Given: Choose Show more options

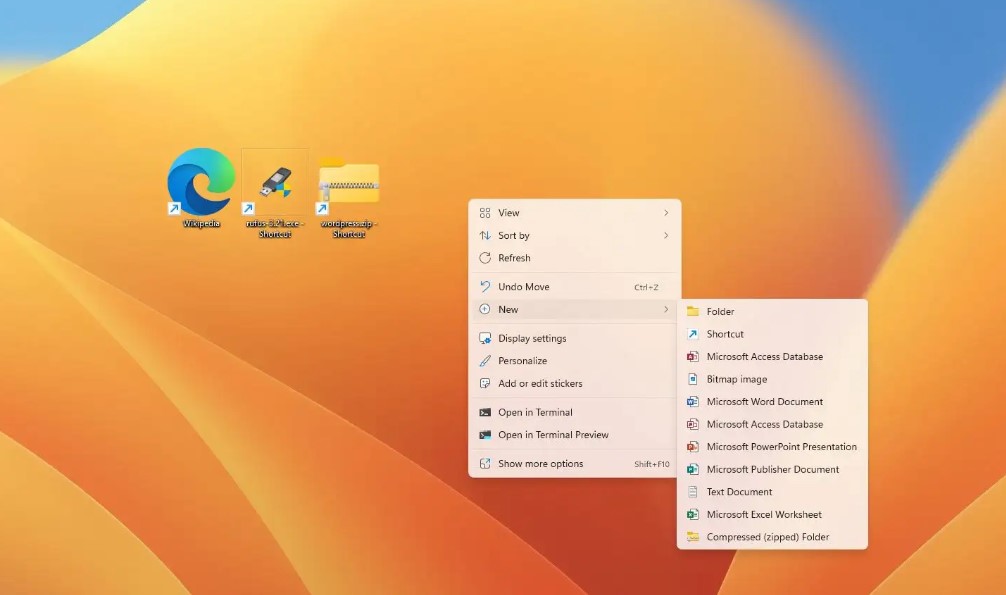Looking at the screenshot, I should click(x=574, y=463).
